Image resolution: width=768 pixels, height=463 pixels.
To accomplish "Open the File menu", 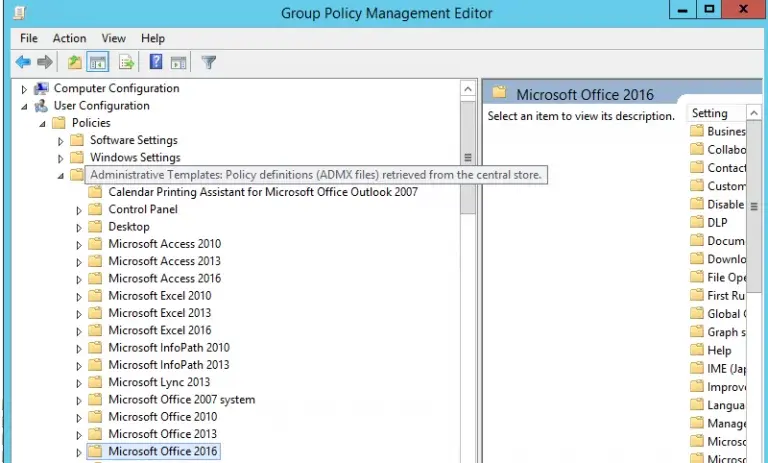I will [x=29, y=38].
